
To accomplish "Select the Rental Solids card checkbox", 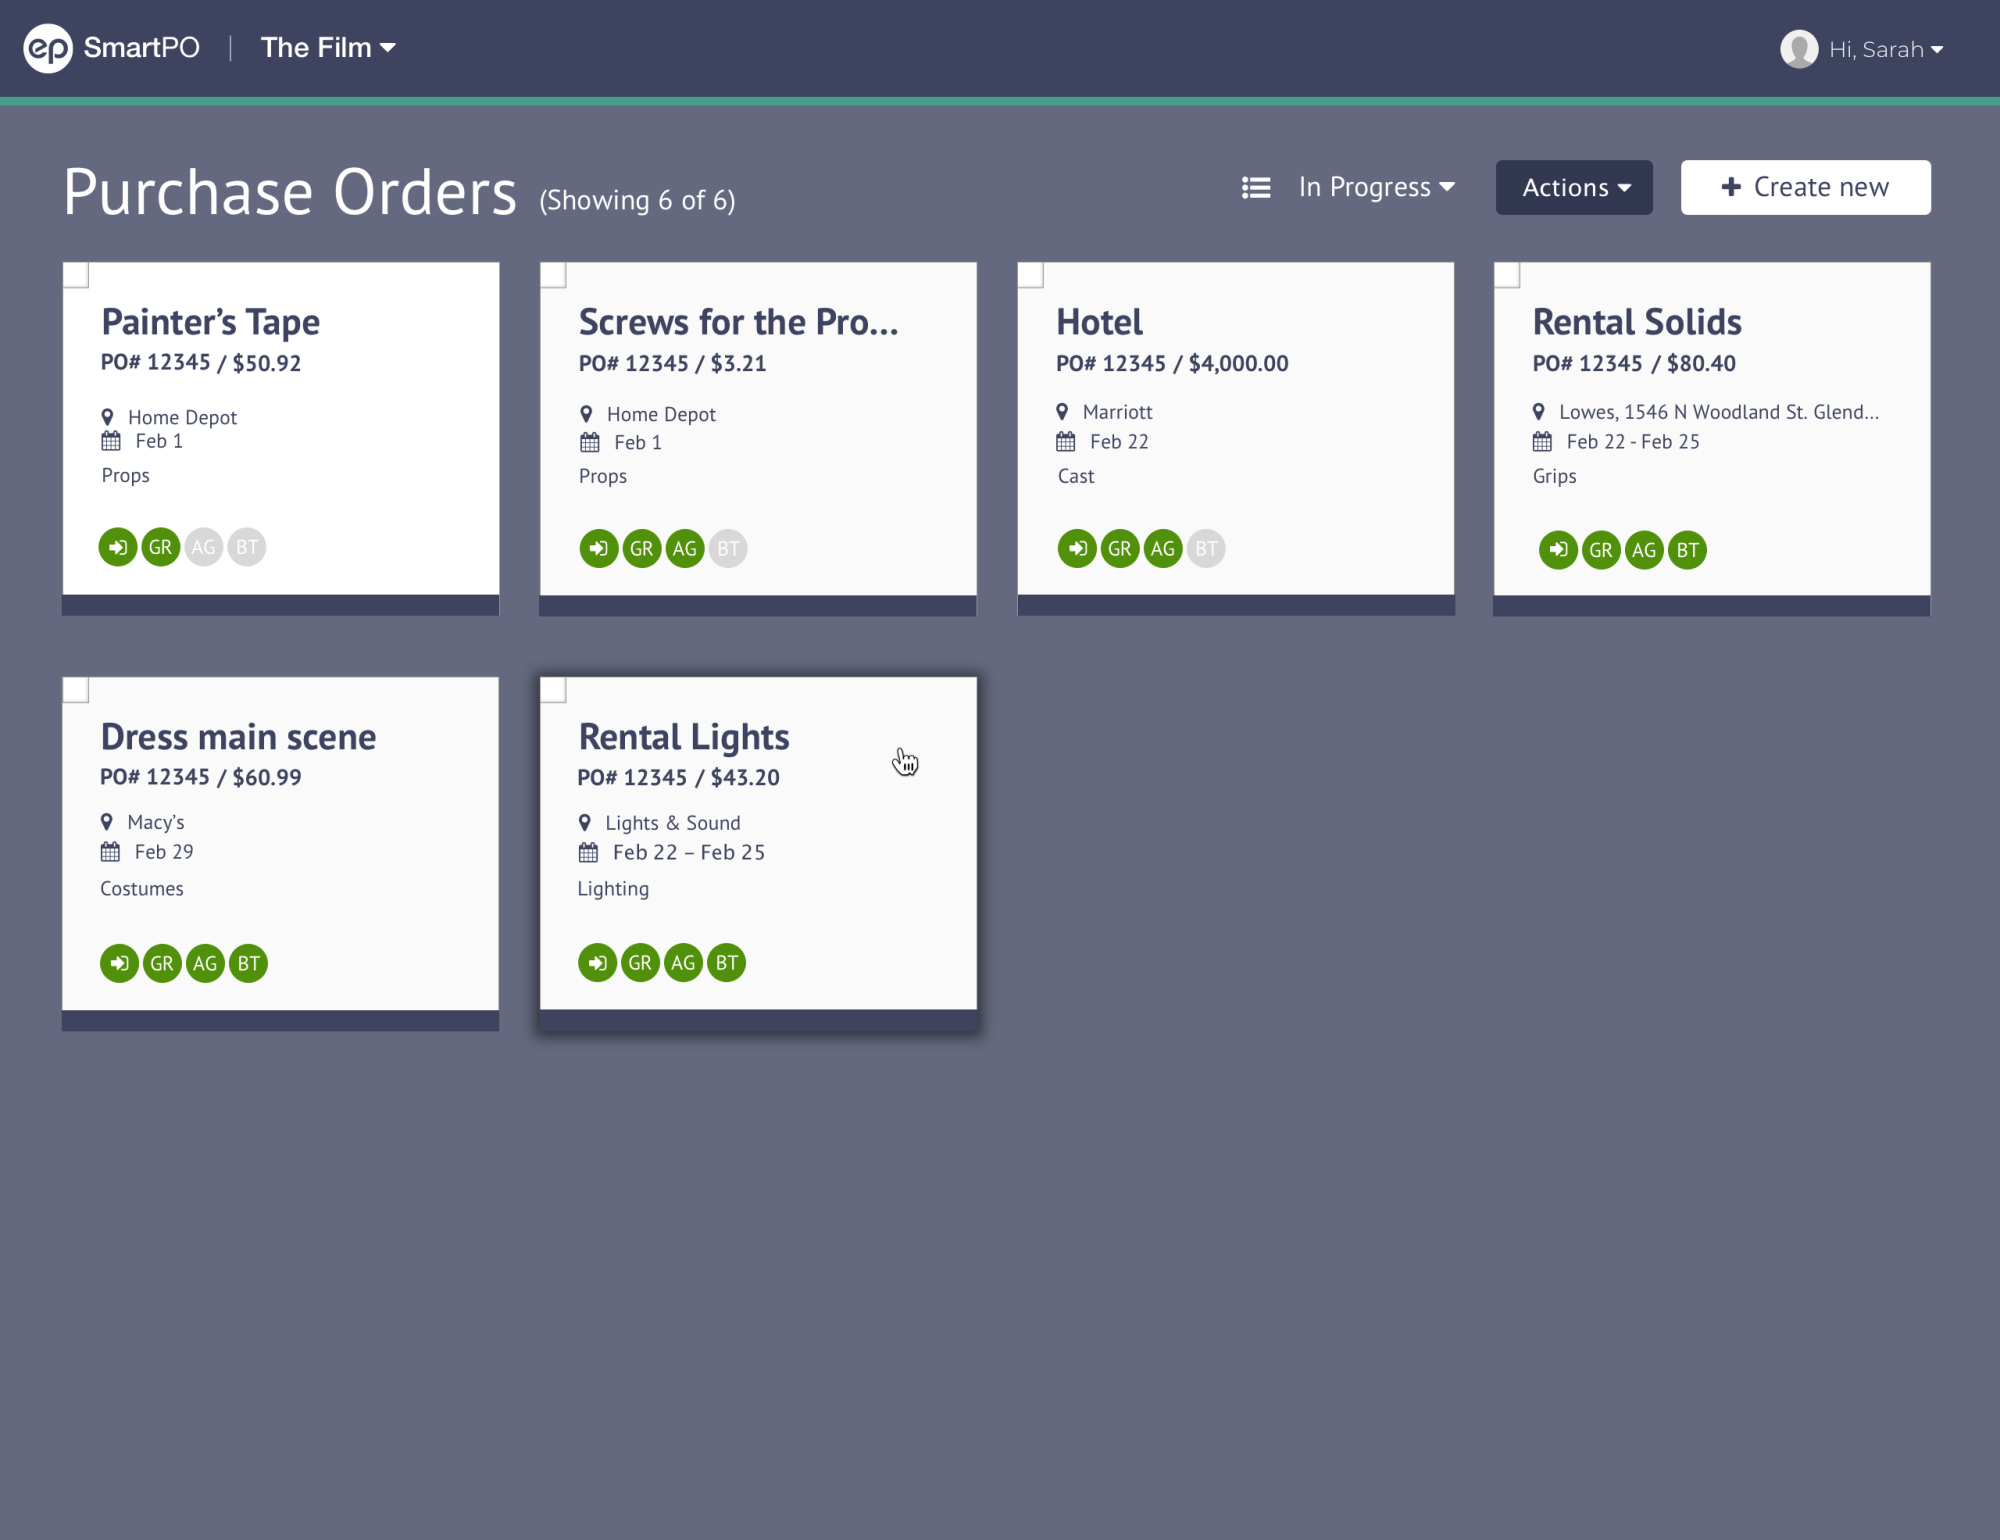I will (x=1507, y=275).
